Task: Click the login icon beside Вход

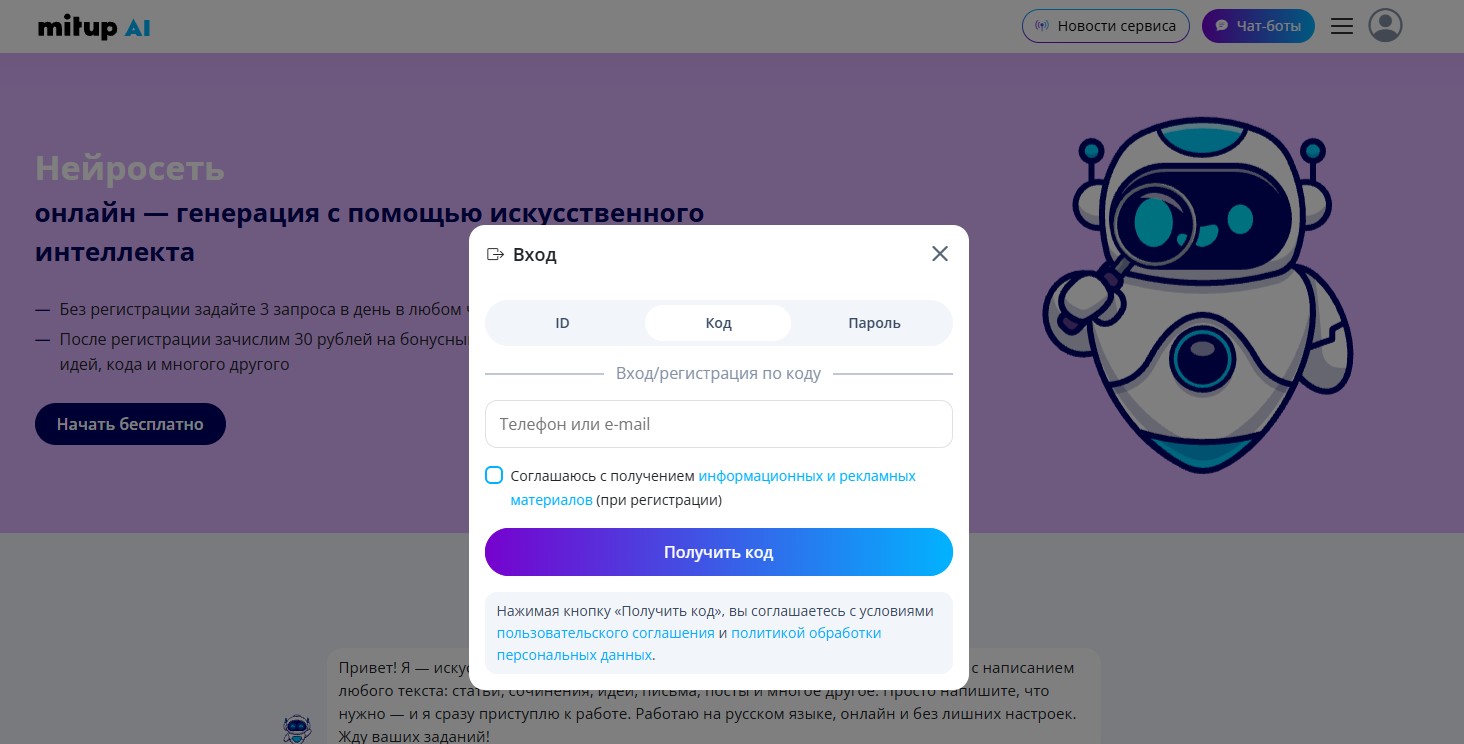Action: 495,254
